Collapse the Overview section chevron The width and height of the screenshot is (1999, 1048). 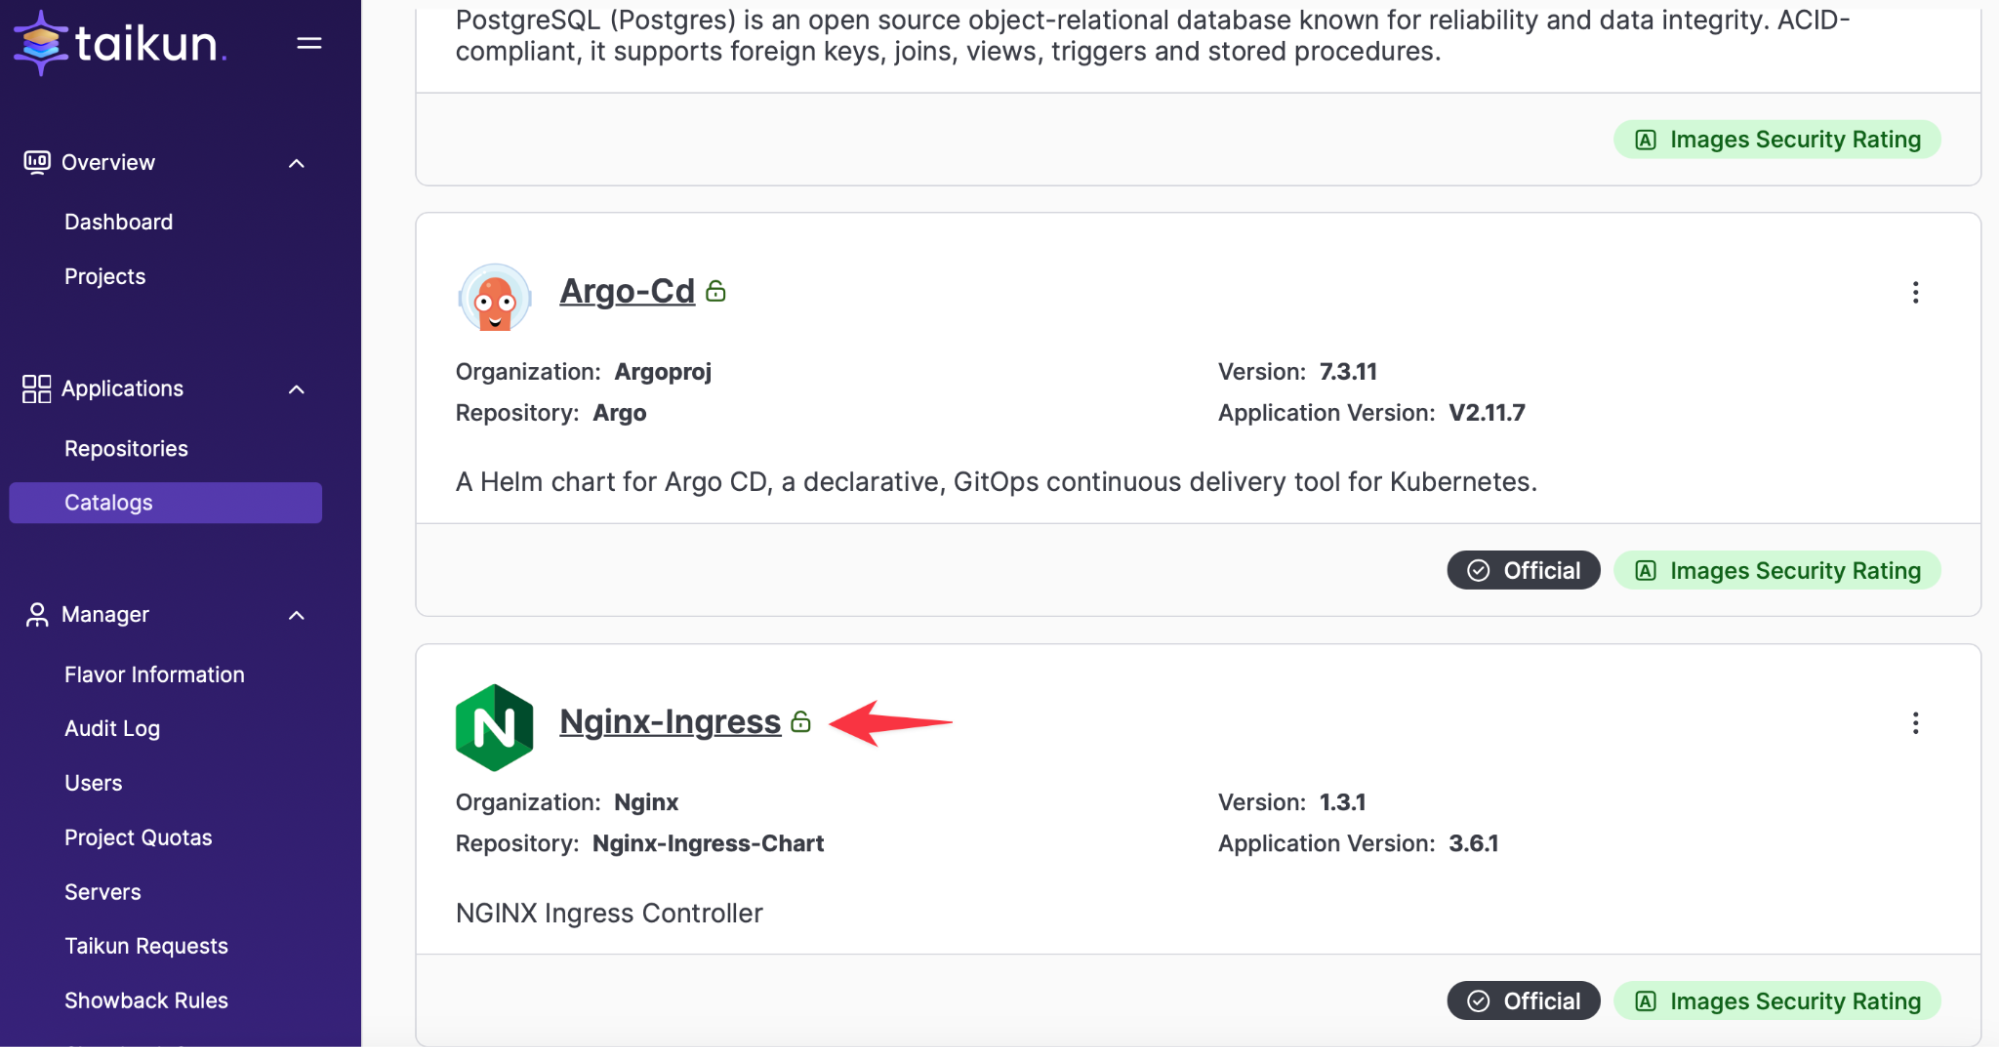pos(296,163)
